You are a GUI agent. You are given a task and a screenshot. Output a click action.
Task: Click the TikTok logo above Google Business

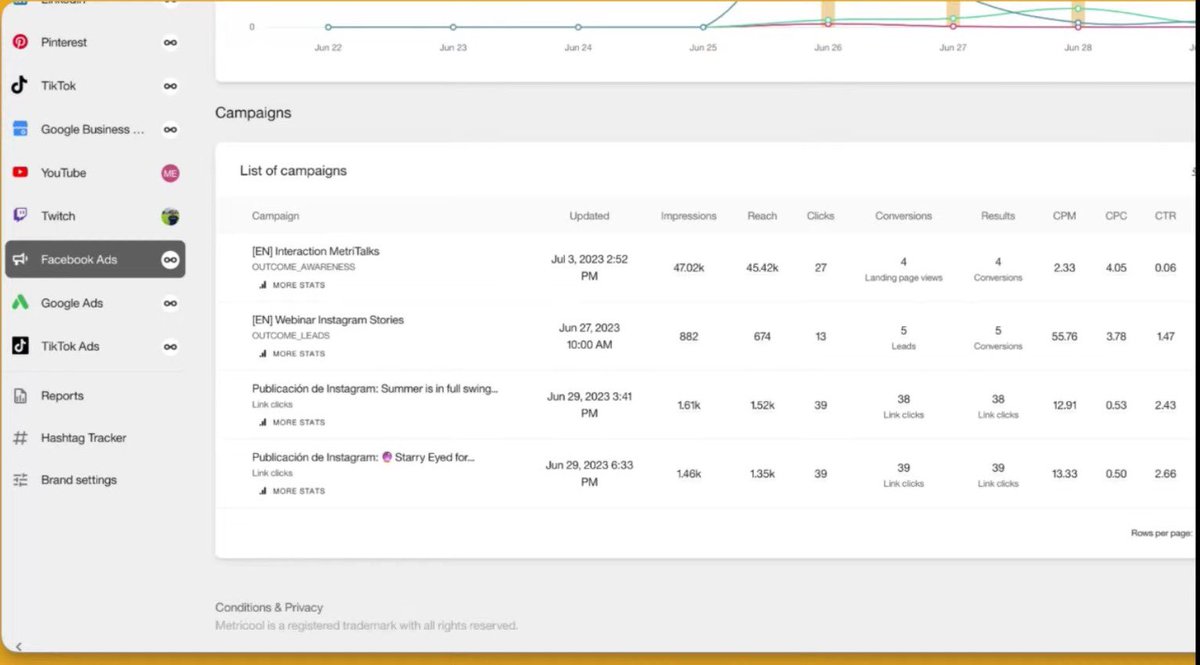tap(20, 86)
